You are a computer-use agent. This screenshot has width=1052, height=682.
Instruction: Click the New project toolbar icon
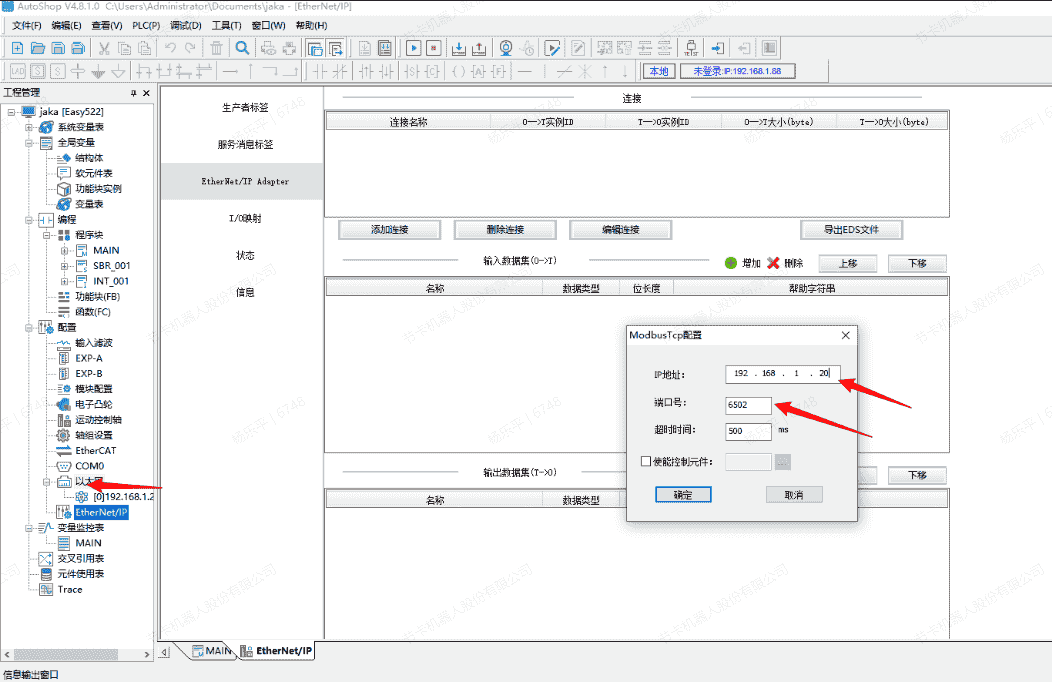[x=17, y=48]
